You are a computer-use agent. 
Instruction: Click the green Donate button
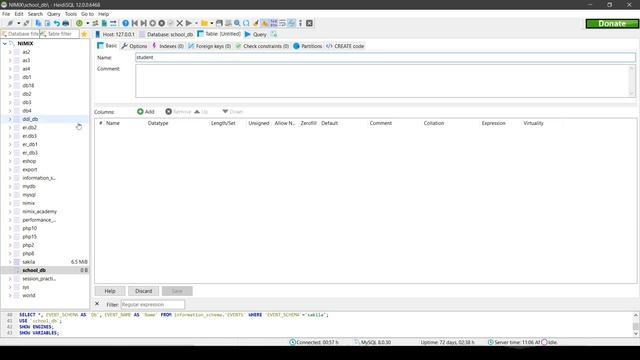[612, 24]
